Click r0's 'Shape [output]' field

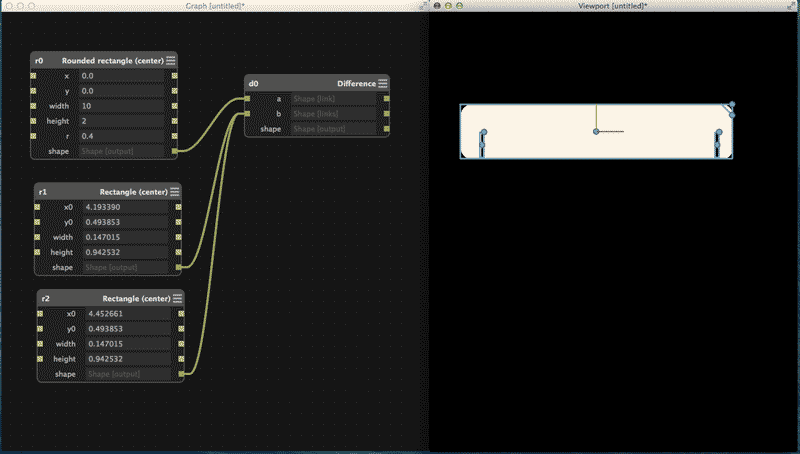point(121,152)
